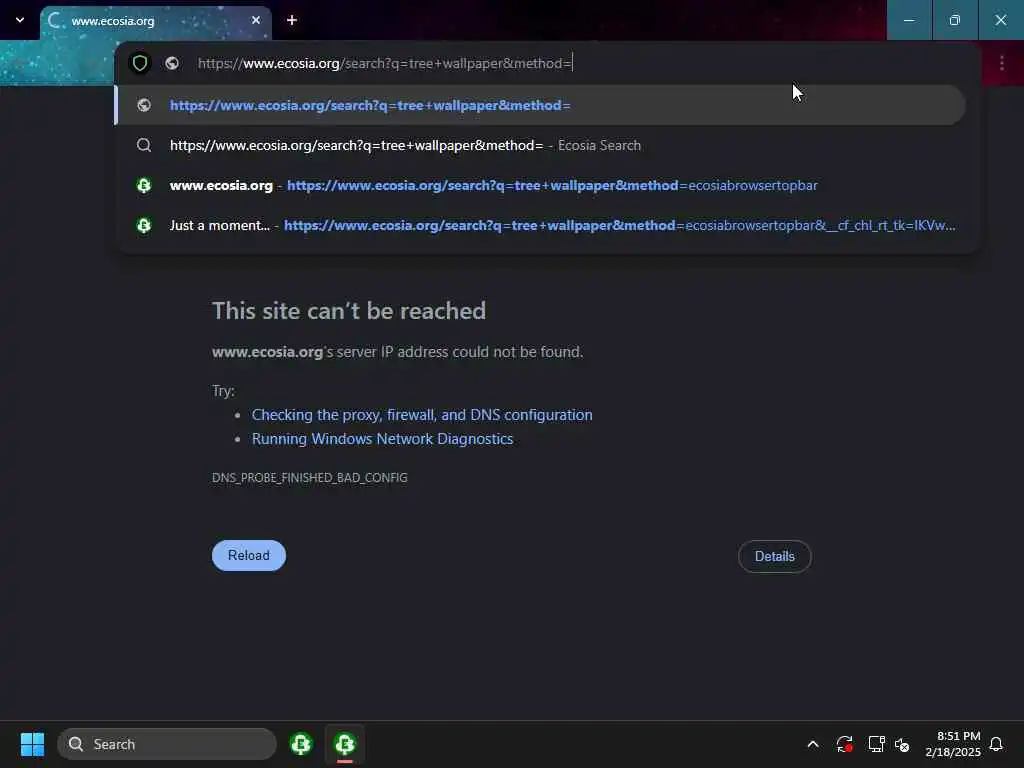Show hidden system tray icons chevron
The image size is (1024, 768).
813,744
